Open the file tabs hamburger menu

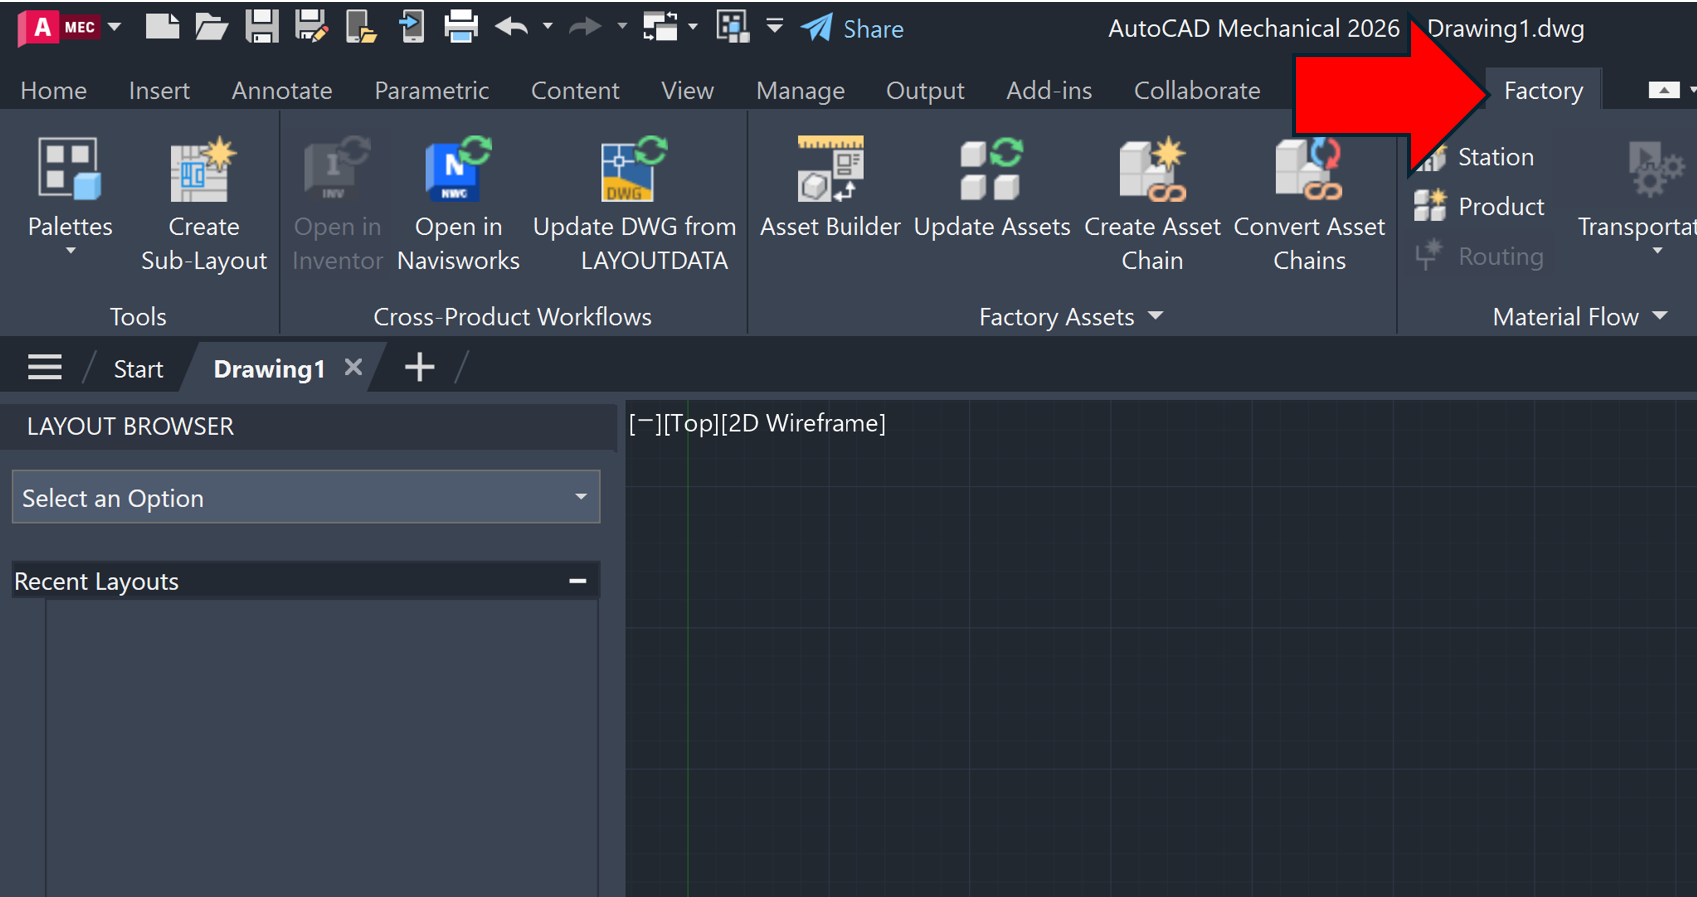(x=45, y=368)
